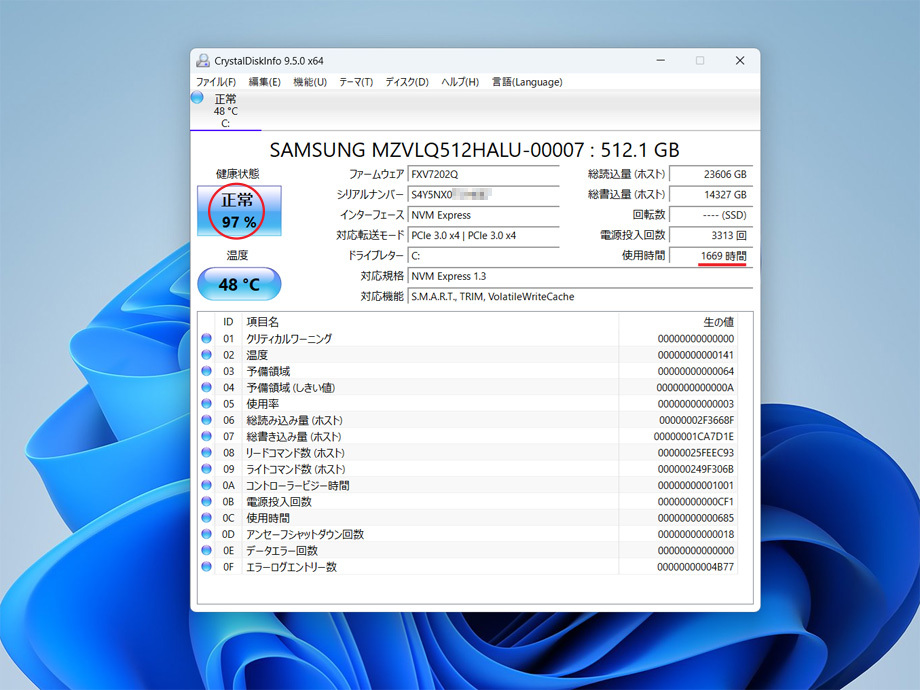Image resolution: width=920 pixels, height=690 pixels.
Task: Click the 正常 97 % health status button
Action: point(239,211)
